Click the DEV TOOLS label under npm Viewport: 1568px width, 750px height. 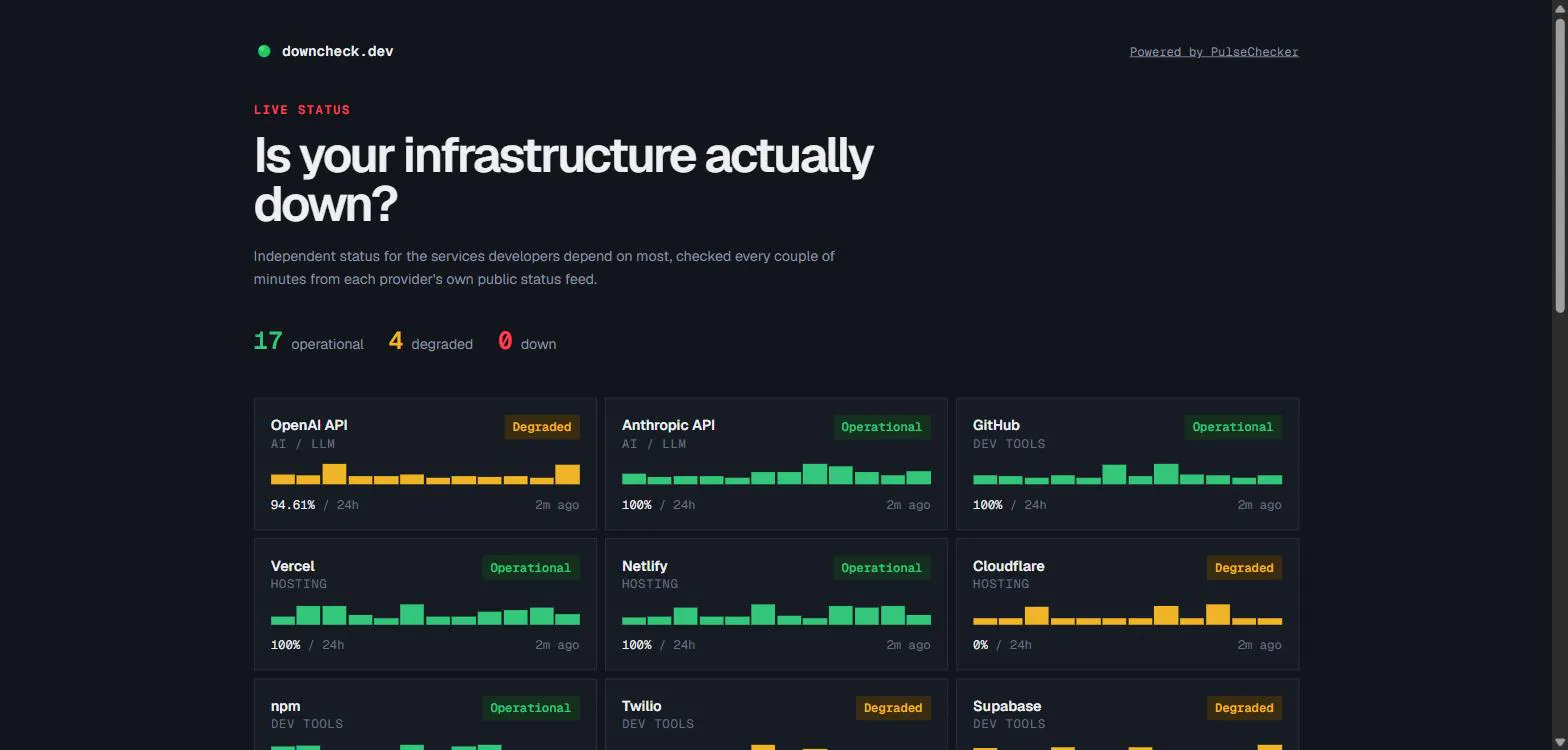pos(307,724)
